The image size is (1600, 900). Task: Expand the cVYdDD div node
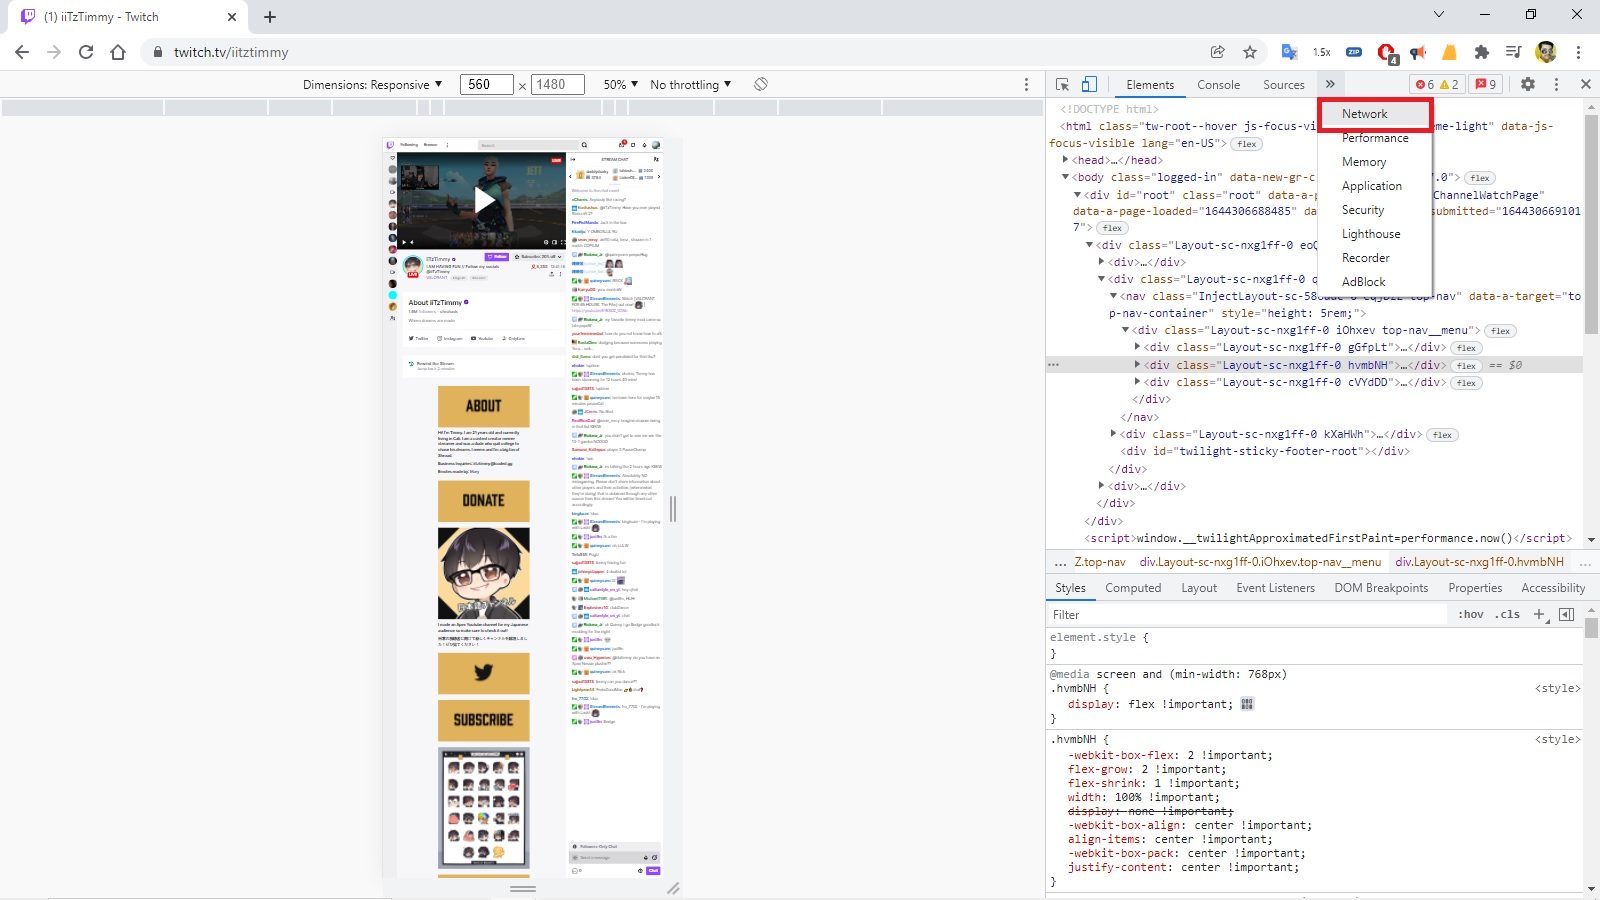pos(1137,382)
